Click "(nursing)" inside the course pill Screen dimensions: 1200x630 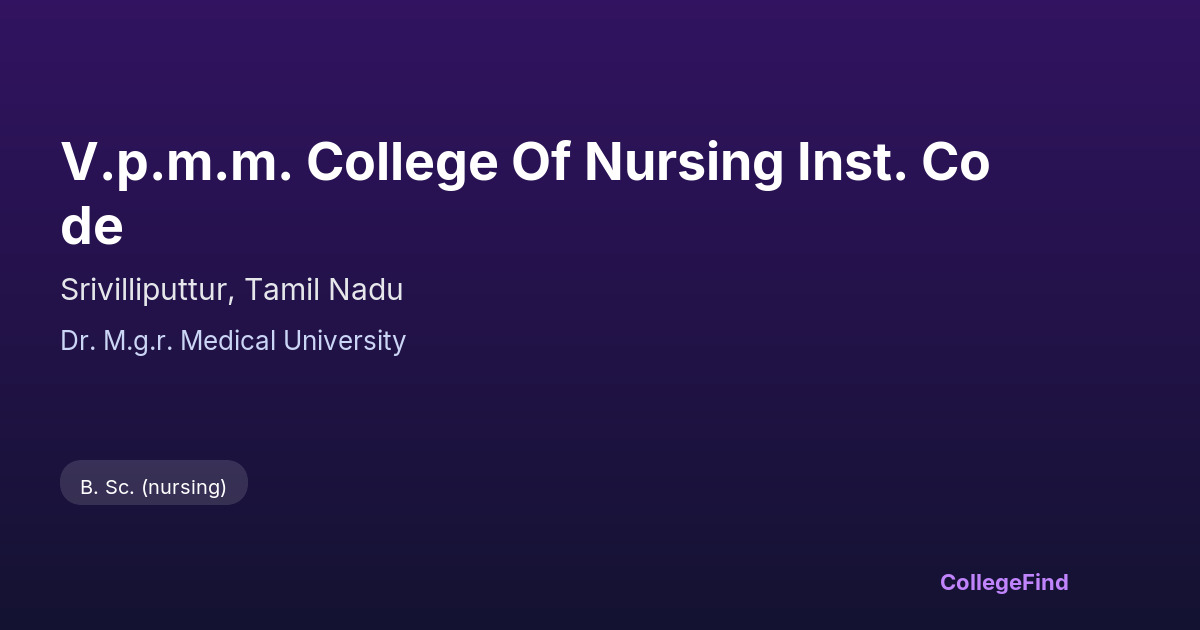[184, 487]
